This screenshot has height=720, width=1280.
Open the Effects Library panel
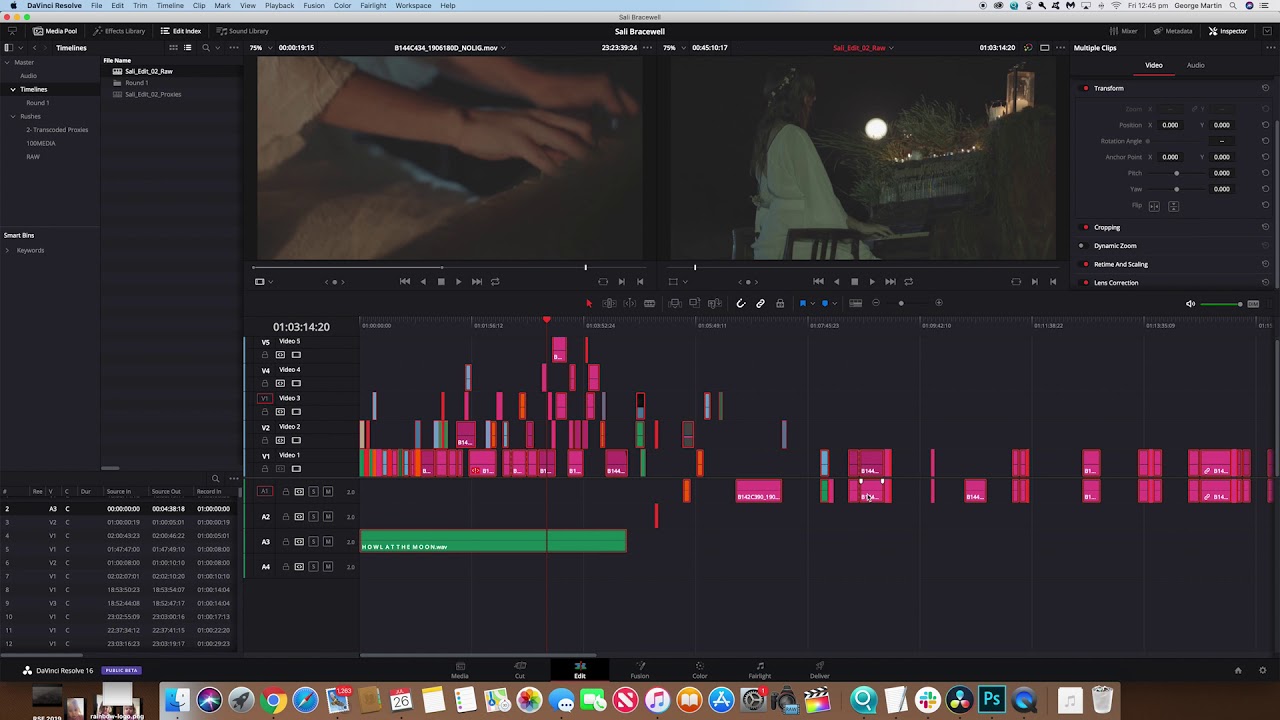coord(119,31)
